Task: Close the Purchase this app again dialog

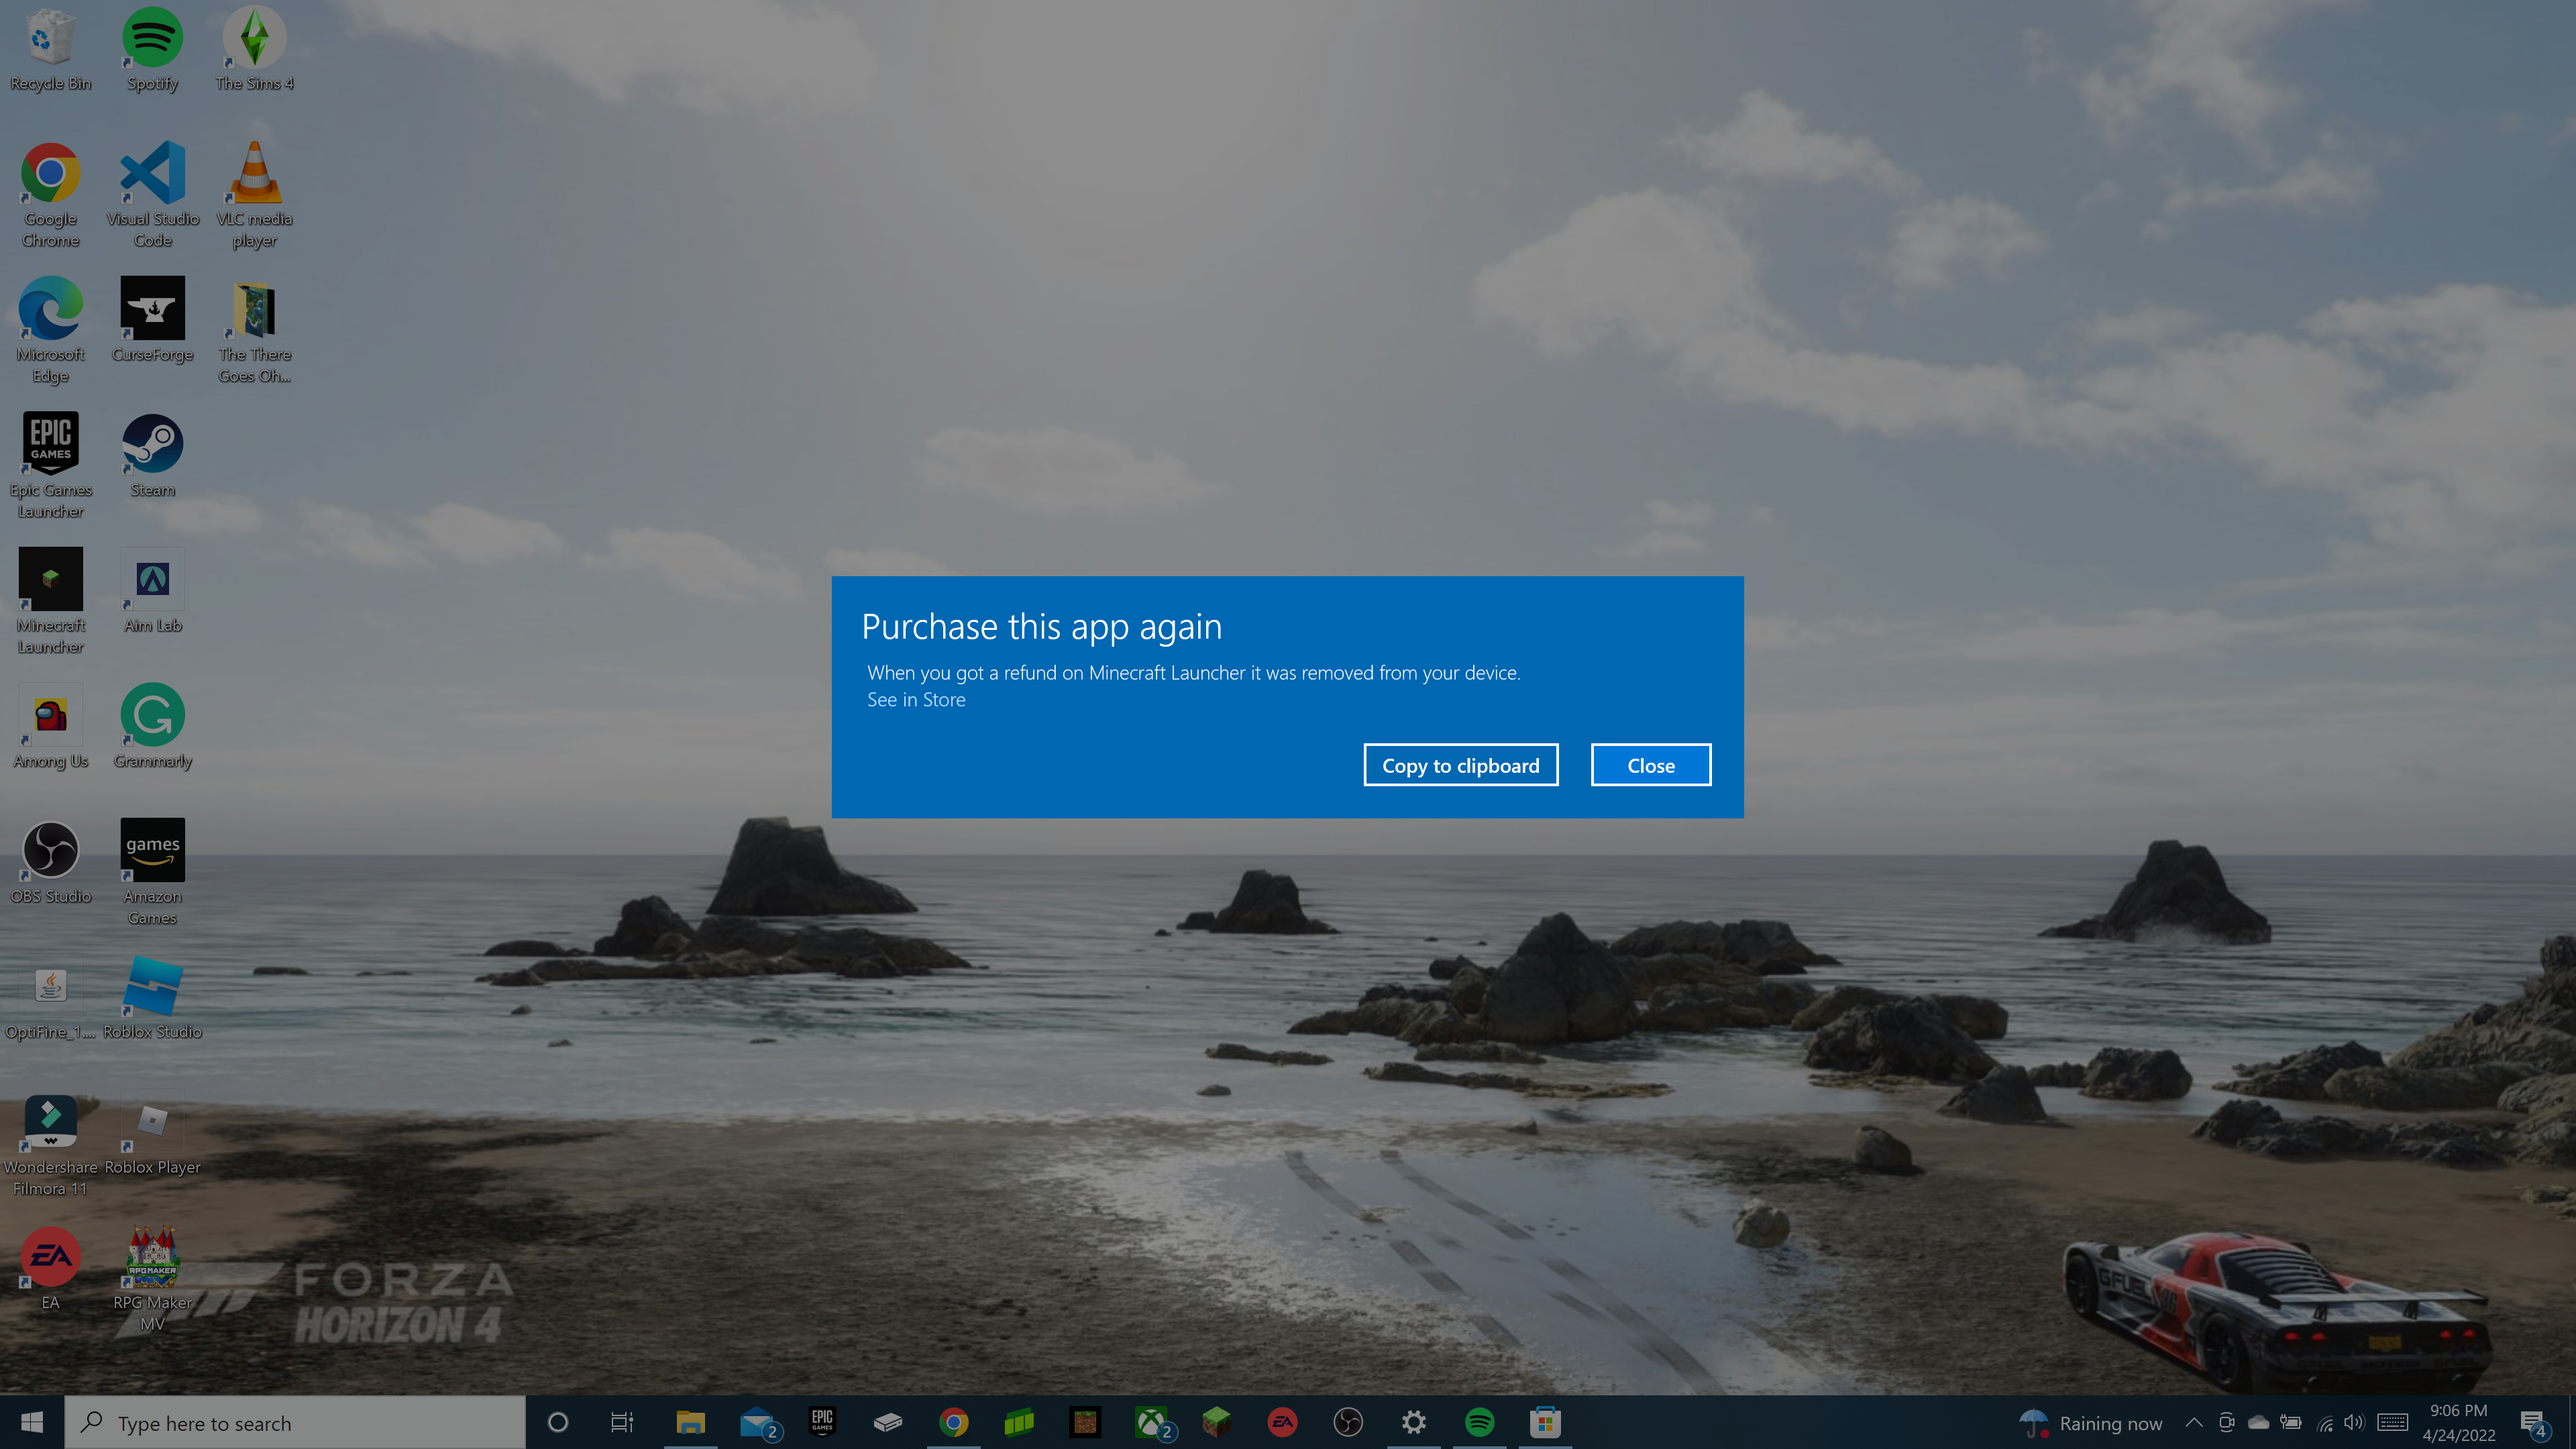Action: pyautogui.click(x=1650, y=765)
